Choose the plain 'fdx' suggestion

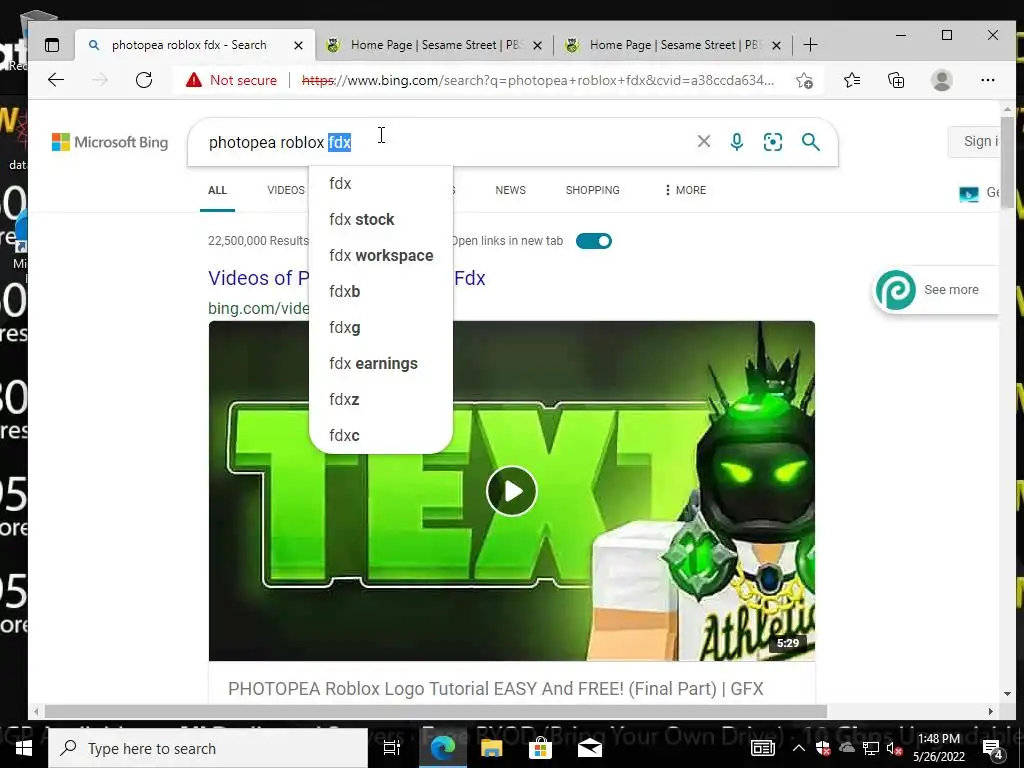(x=381, y=184)
